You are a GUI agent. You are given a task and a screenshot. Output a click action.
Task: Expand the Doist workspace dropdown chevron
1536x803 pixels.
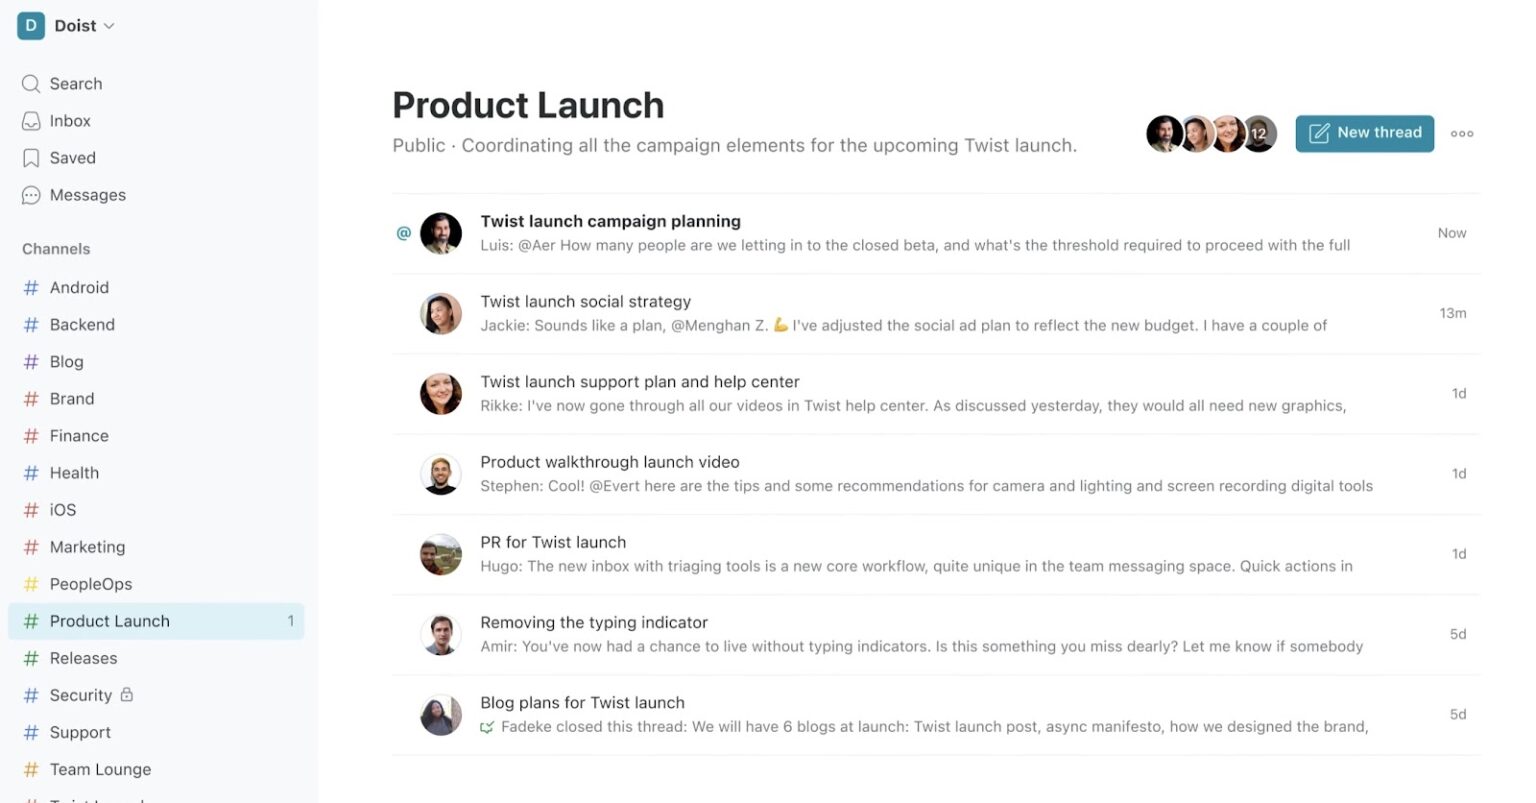[108, 26]
